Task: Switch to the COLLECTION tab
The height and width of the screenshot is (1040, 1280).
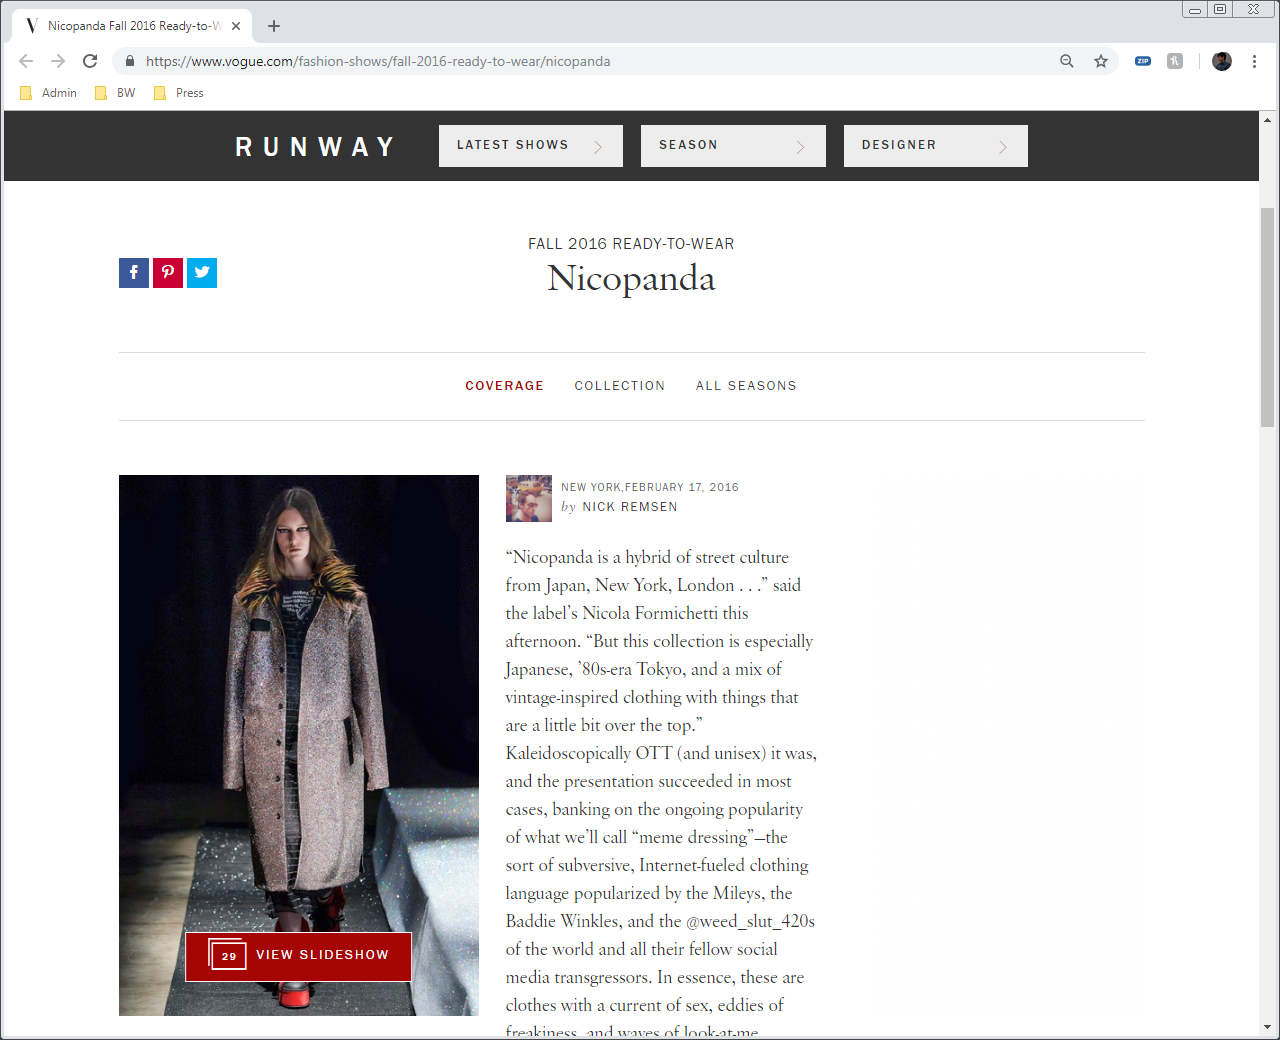Action: coord(620,385)
